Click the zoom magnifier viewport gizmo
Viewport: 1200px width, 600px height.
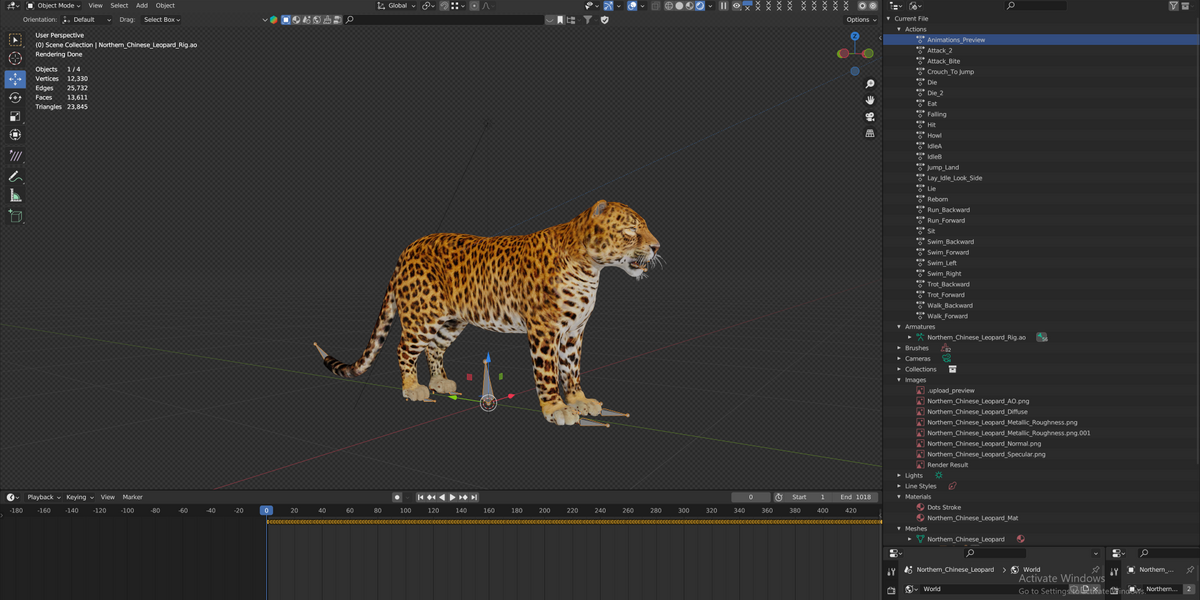click(870, 85)
